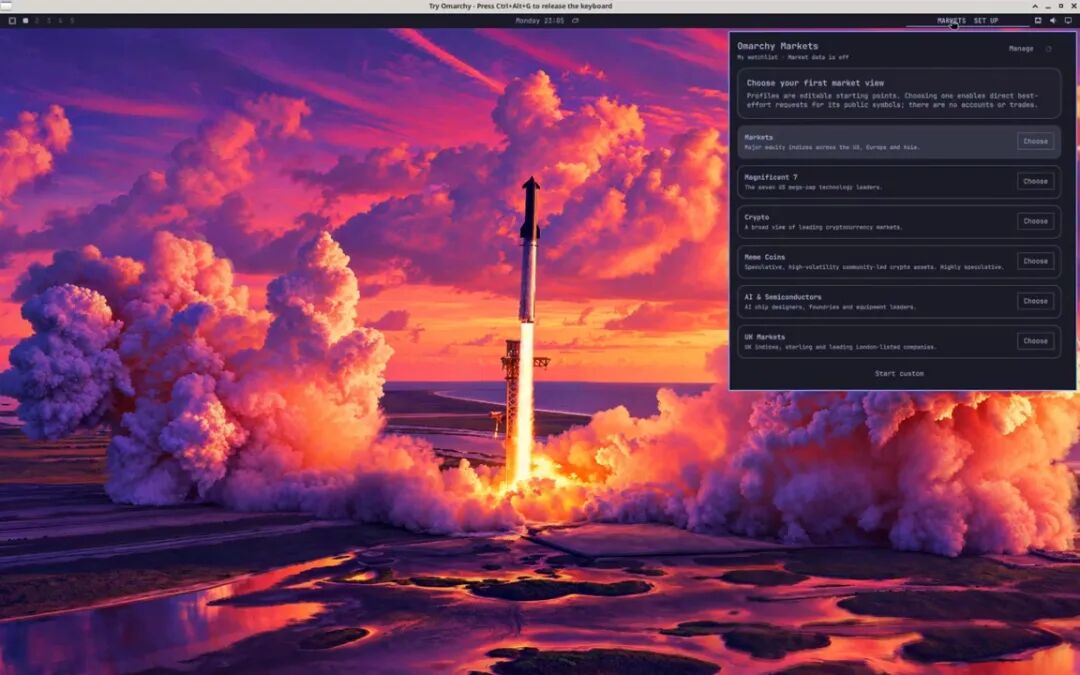The width and height of the screenshot is (1080, 675).
Task: Click the 'Crypto' profile name
Action: coord(756,217)
